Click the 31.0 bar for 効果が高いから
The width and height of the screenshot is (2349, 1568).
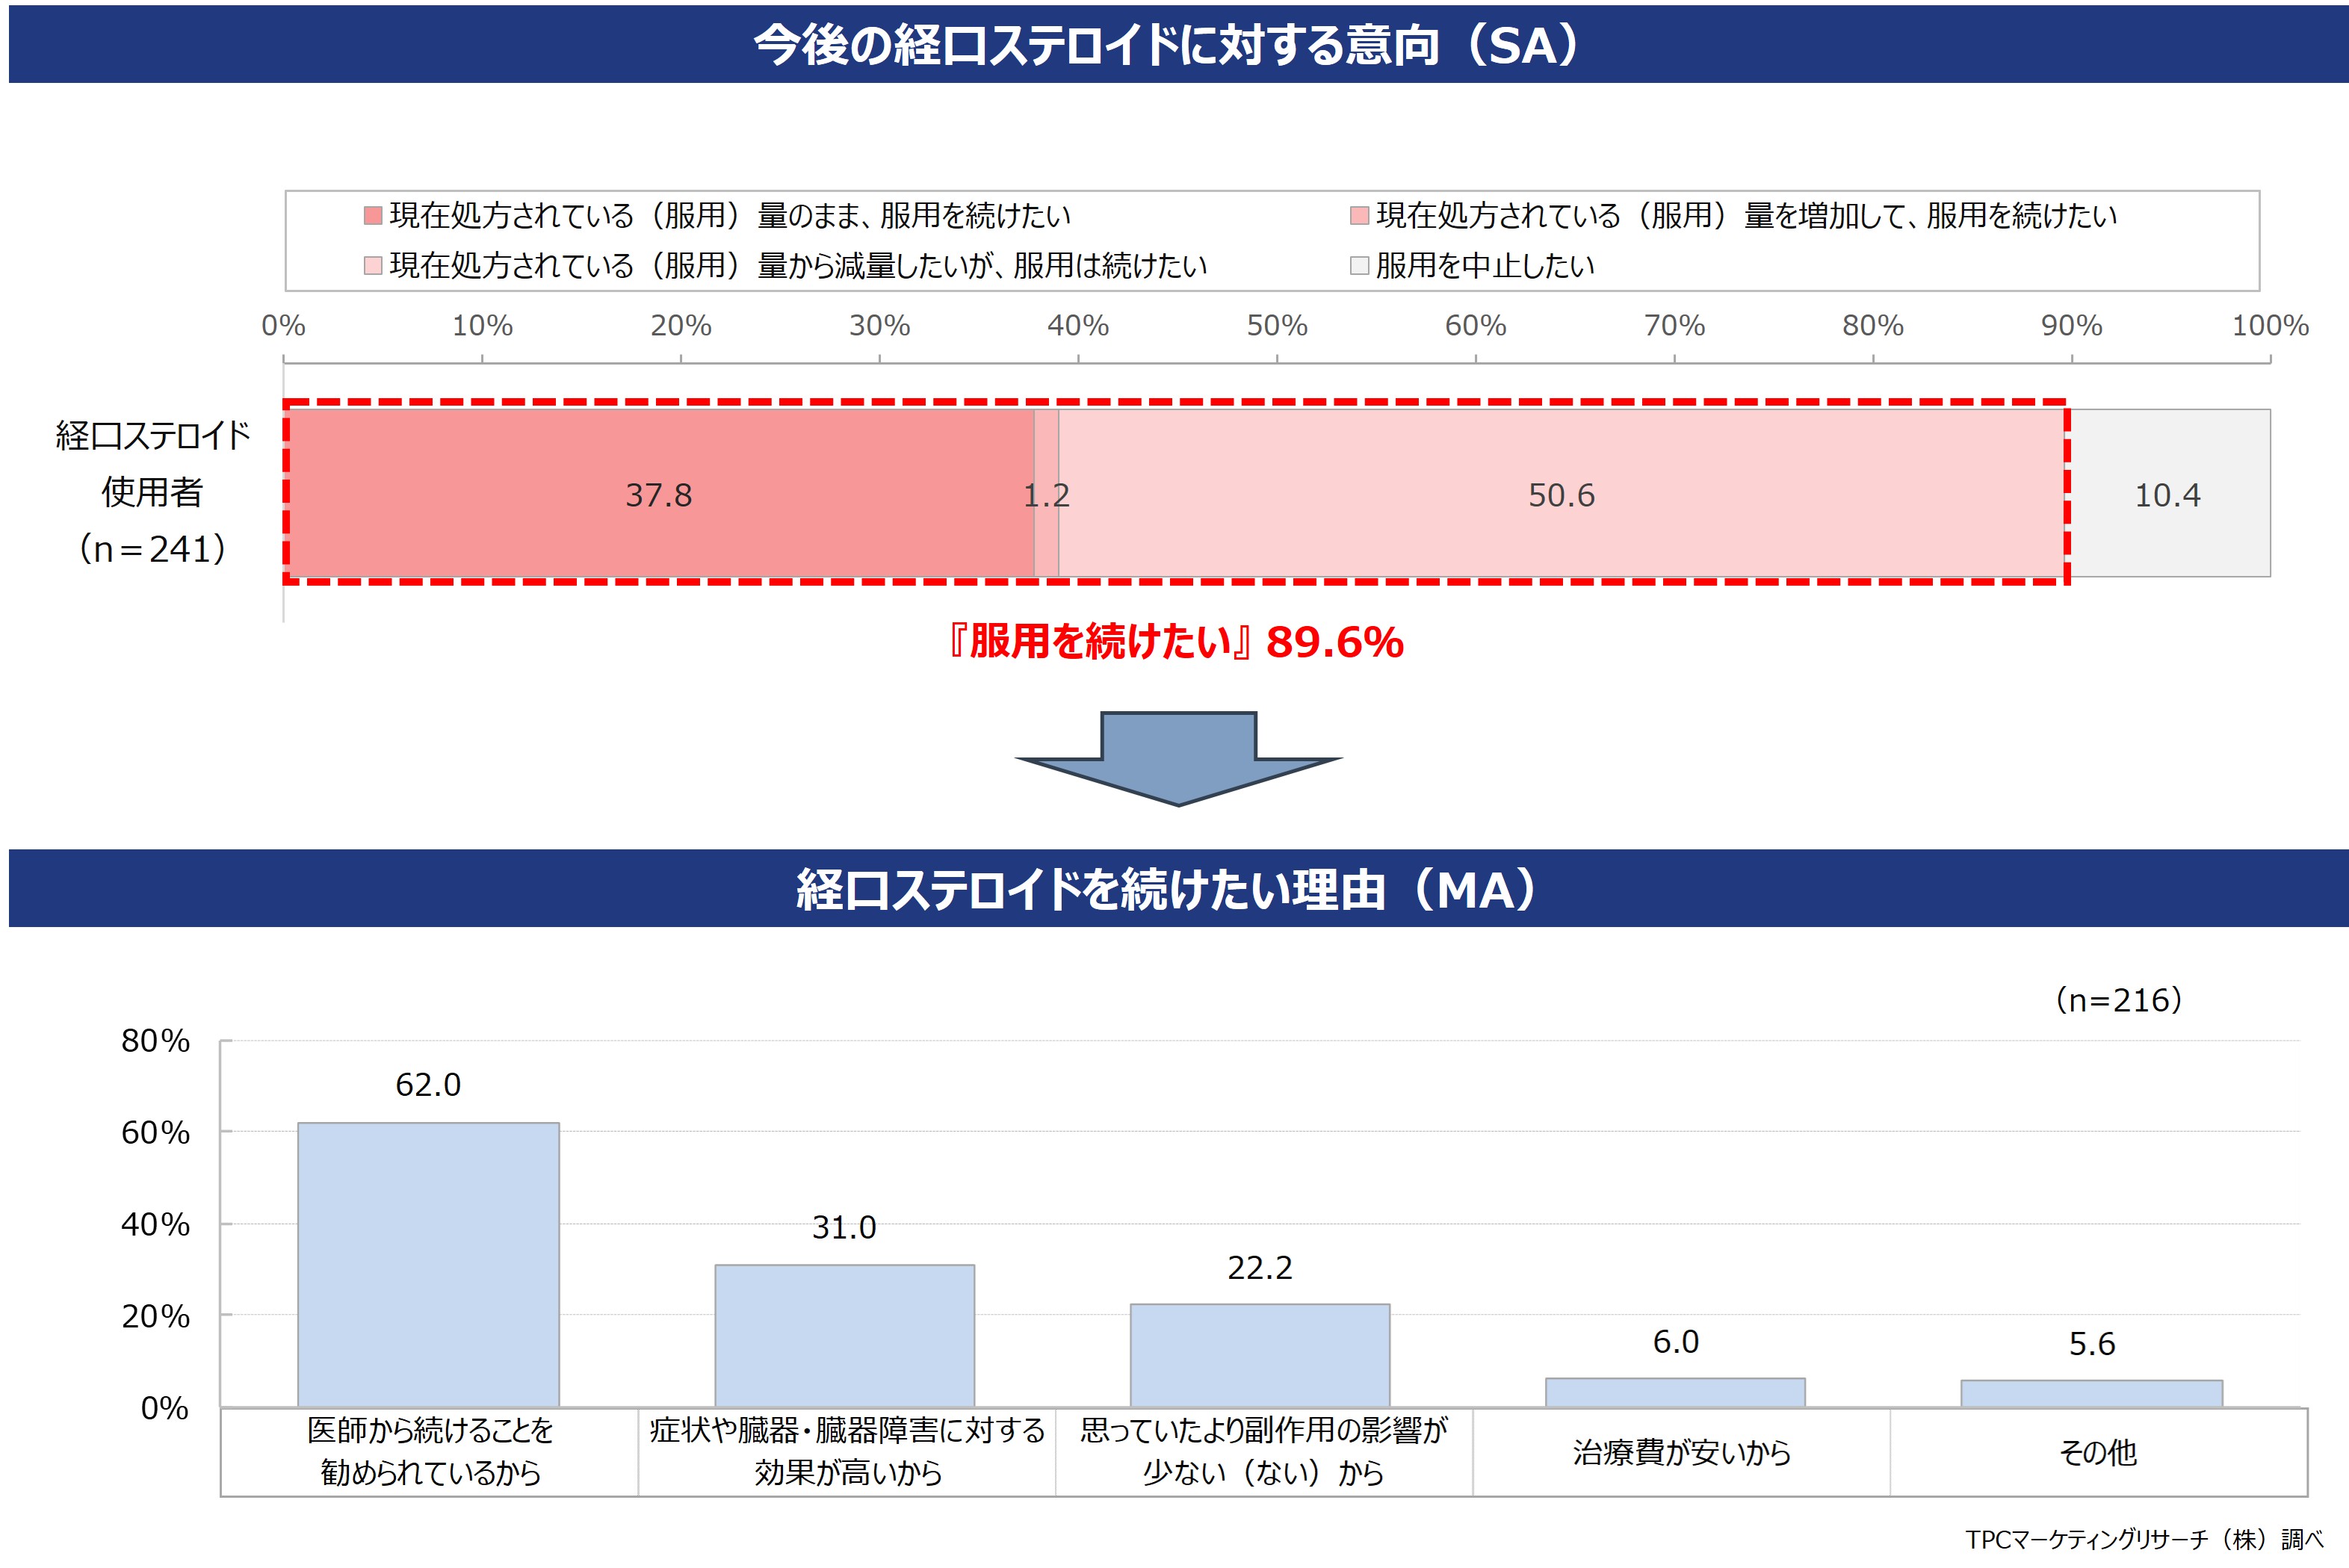pos(844,1335)
